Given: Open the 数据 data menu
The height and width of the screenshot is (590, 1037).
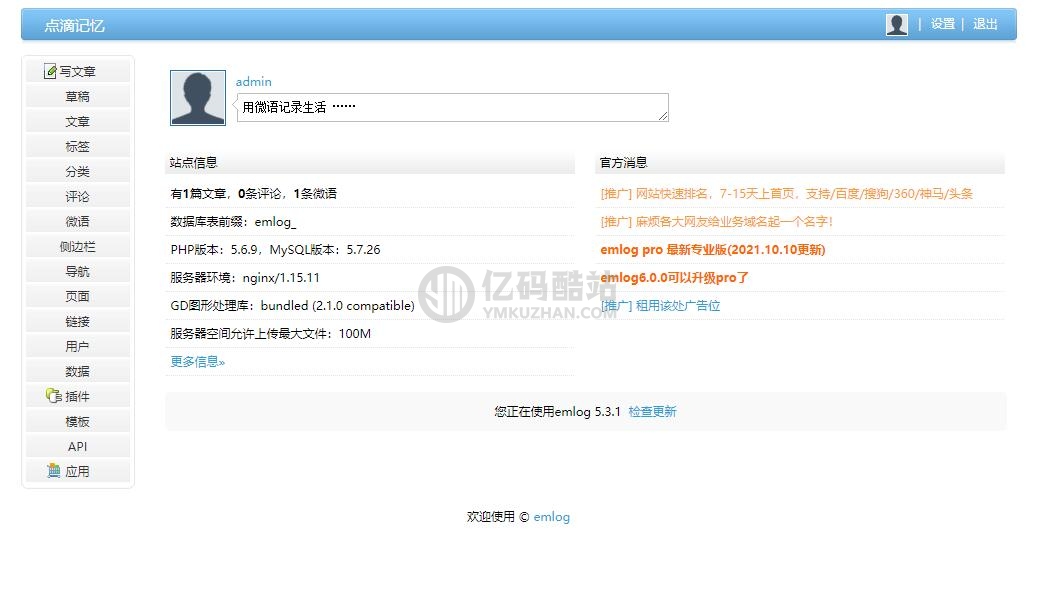Looking at the screenshot, I should [x=77, y=372].
